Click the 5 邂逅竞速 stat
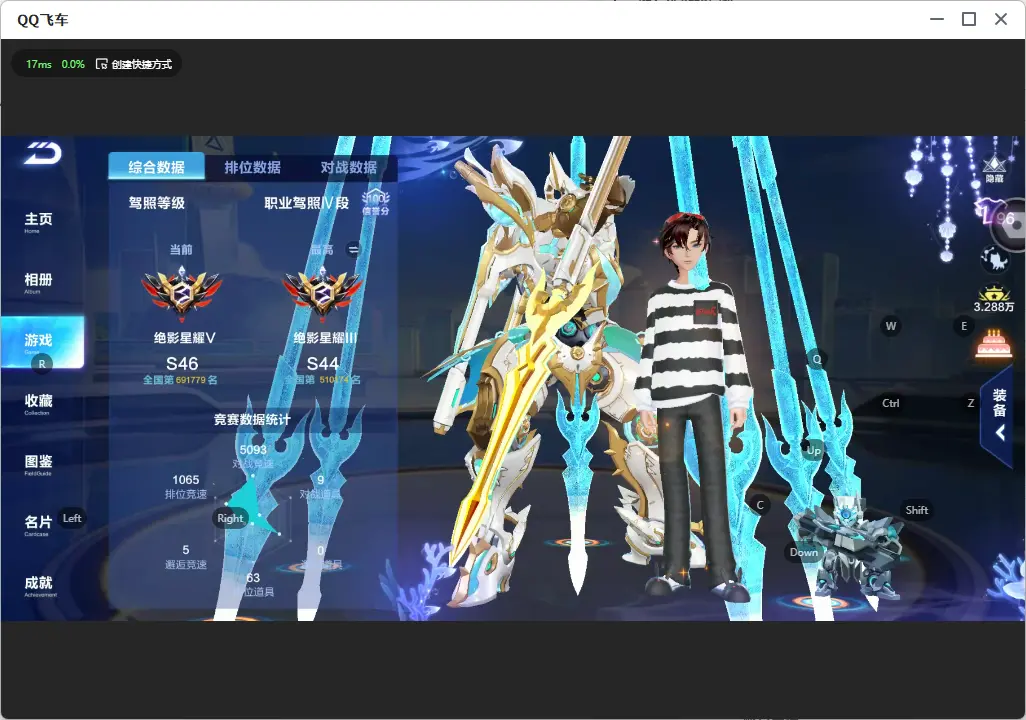The width and height of the screenshot is (1026, 720). click(x=186, y=556)
